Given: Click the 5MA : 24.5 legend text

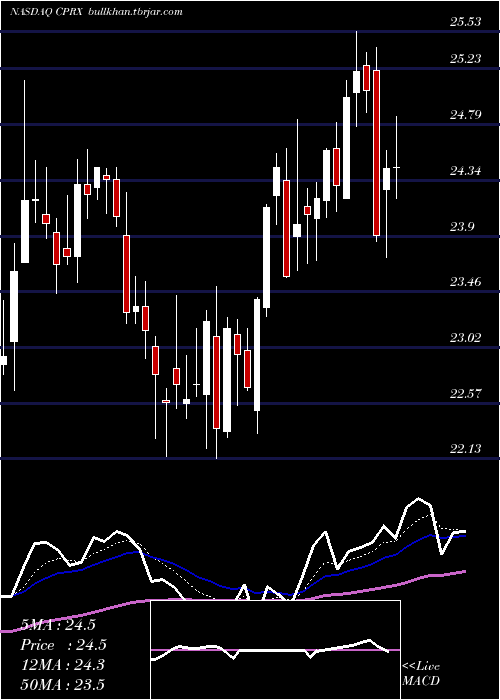Looking at the screenshot, I should pos(58,625).
